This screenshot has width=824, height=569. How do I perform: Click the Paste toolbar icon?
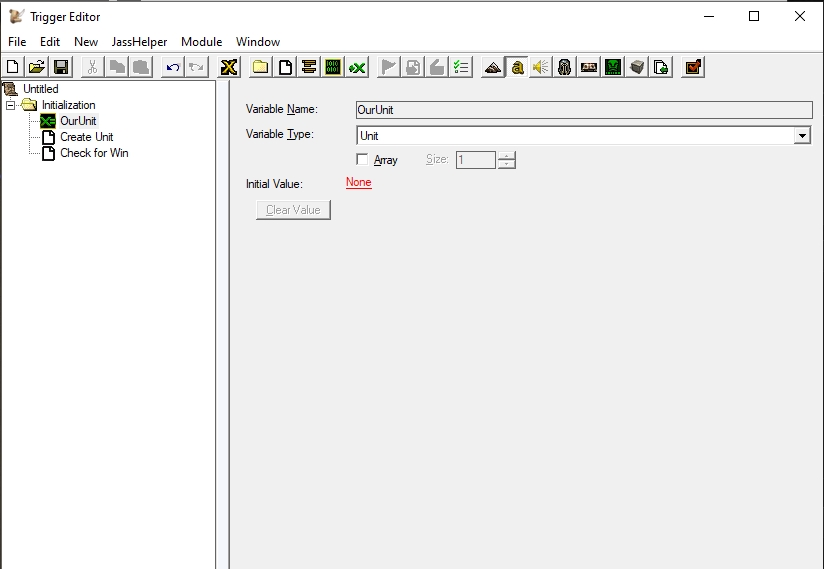(141, 67)
